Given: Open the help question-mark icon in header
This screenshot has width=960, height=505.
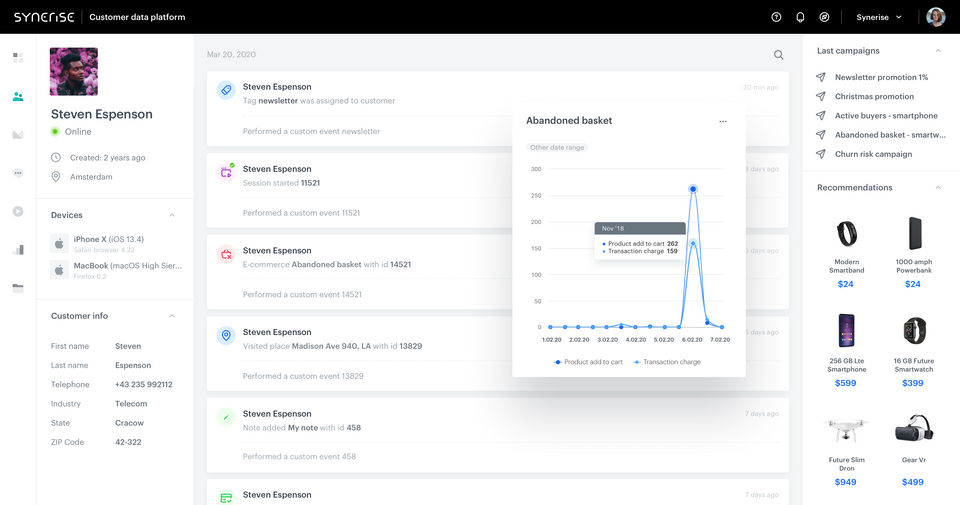Looking at the screenshot, I should point(776,17).
